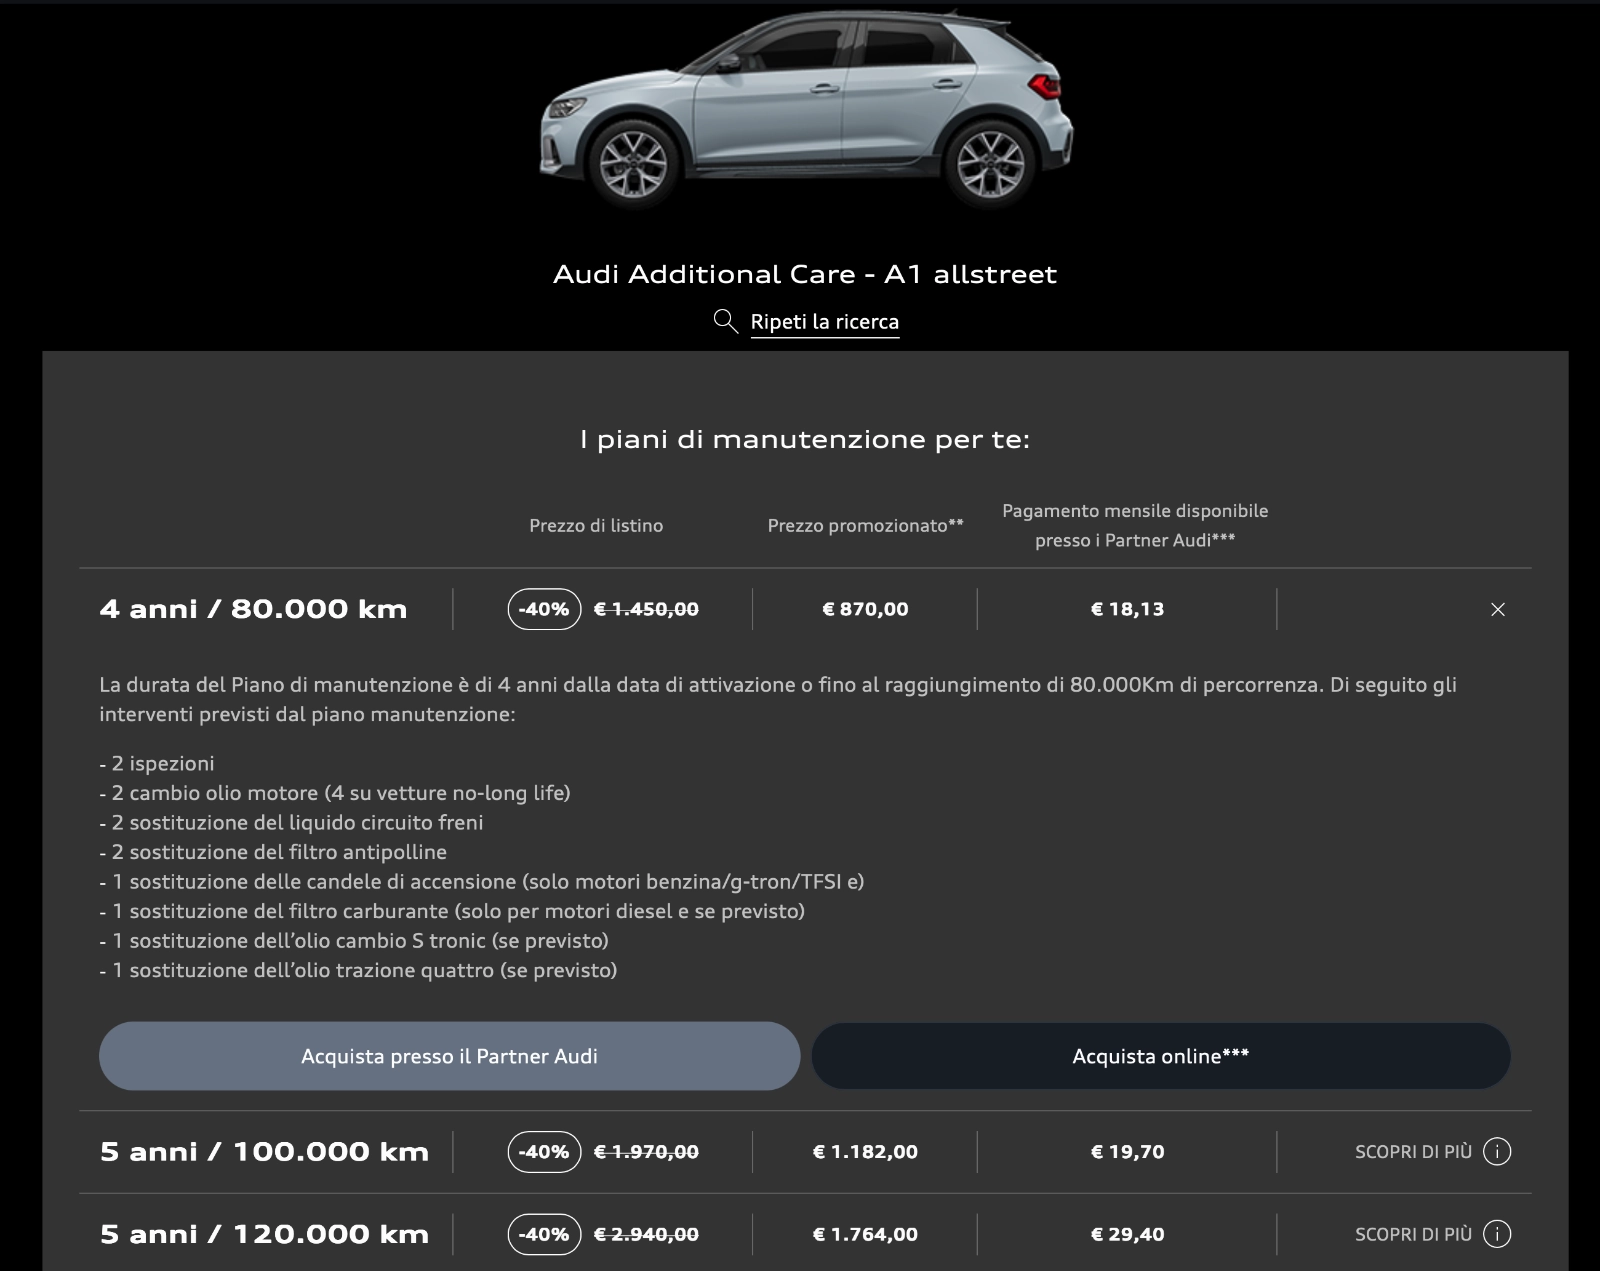The width and height of the screenshot is (1600, 1271).
Task: Click the Prezzo di listino column header
Action: click(596, 526)
